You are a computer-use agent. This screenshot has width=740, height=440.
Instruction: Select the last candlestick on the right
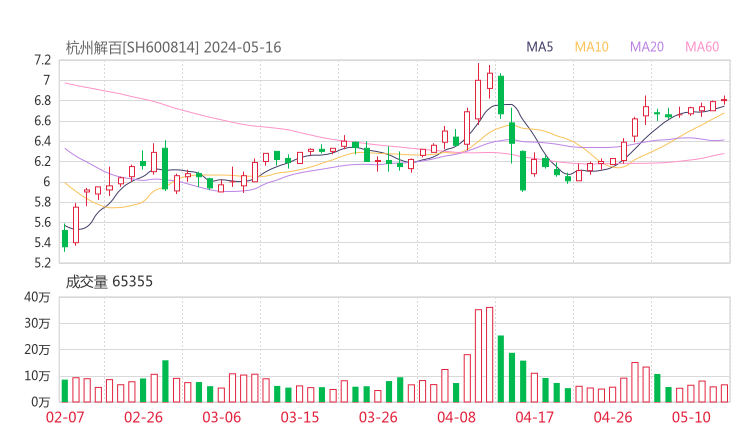pyautogui.click(x=724, y=100)
